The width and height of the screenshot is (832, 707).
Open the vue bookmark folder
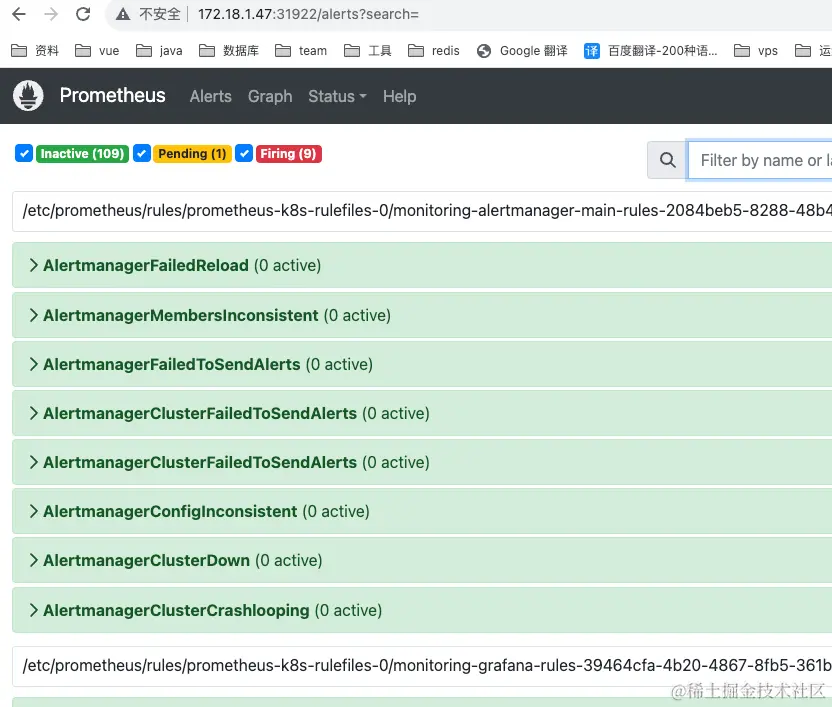(x=97, y=50)
